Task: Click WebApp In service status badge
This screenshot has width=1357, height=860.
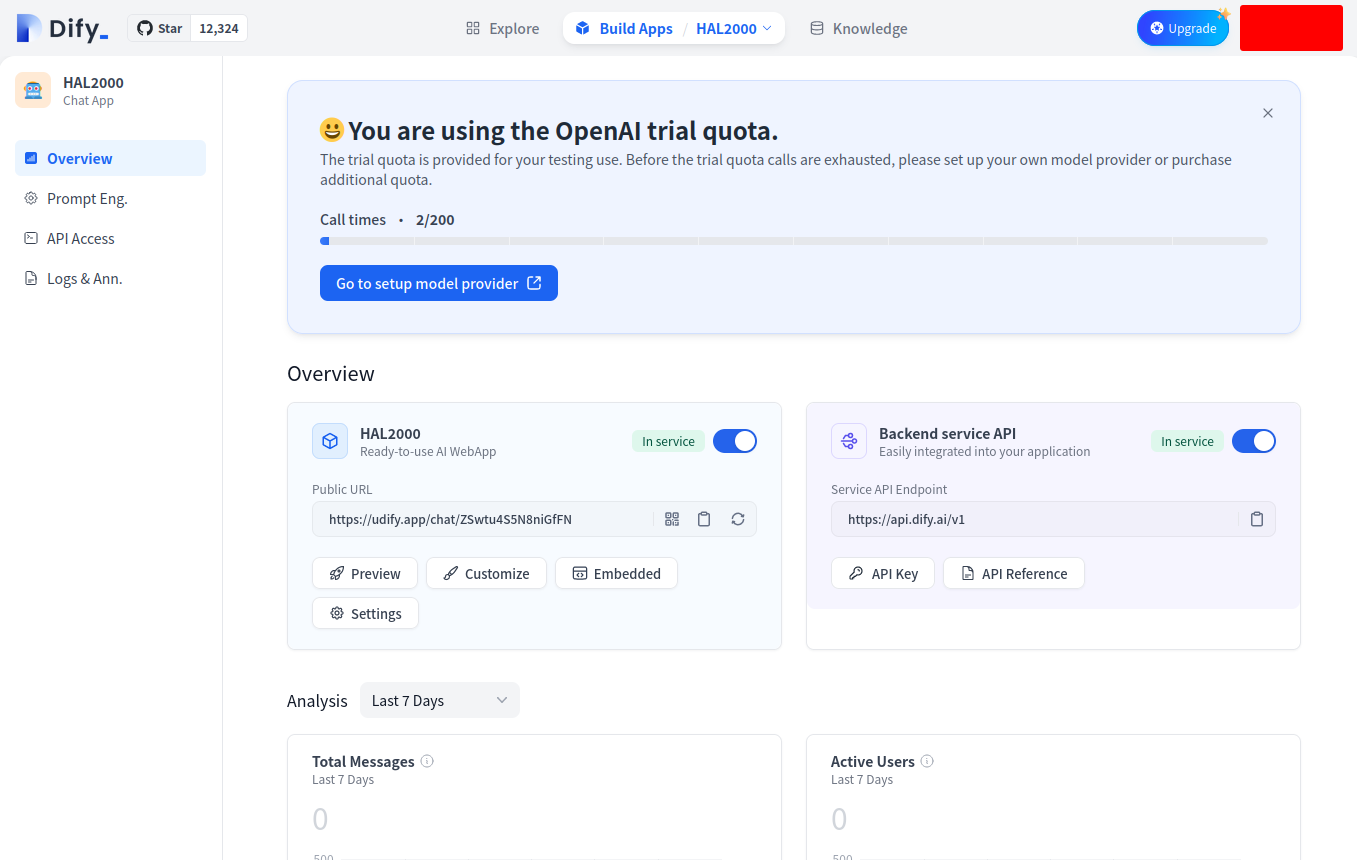Action: click(x=668, y=441)
